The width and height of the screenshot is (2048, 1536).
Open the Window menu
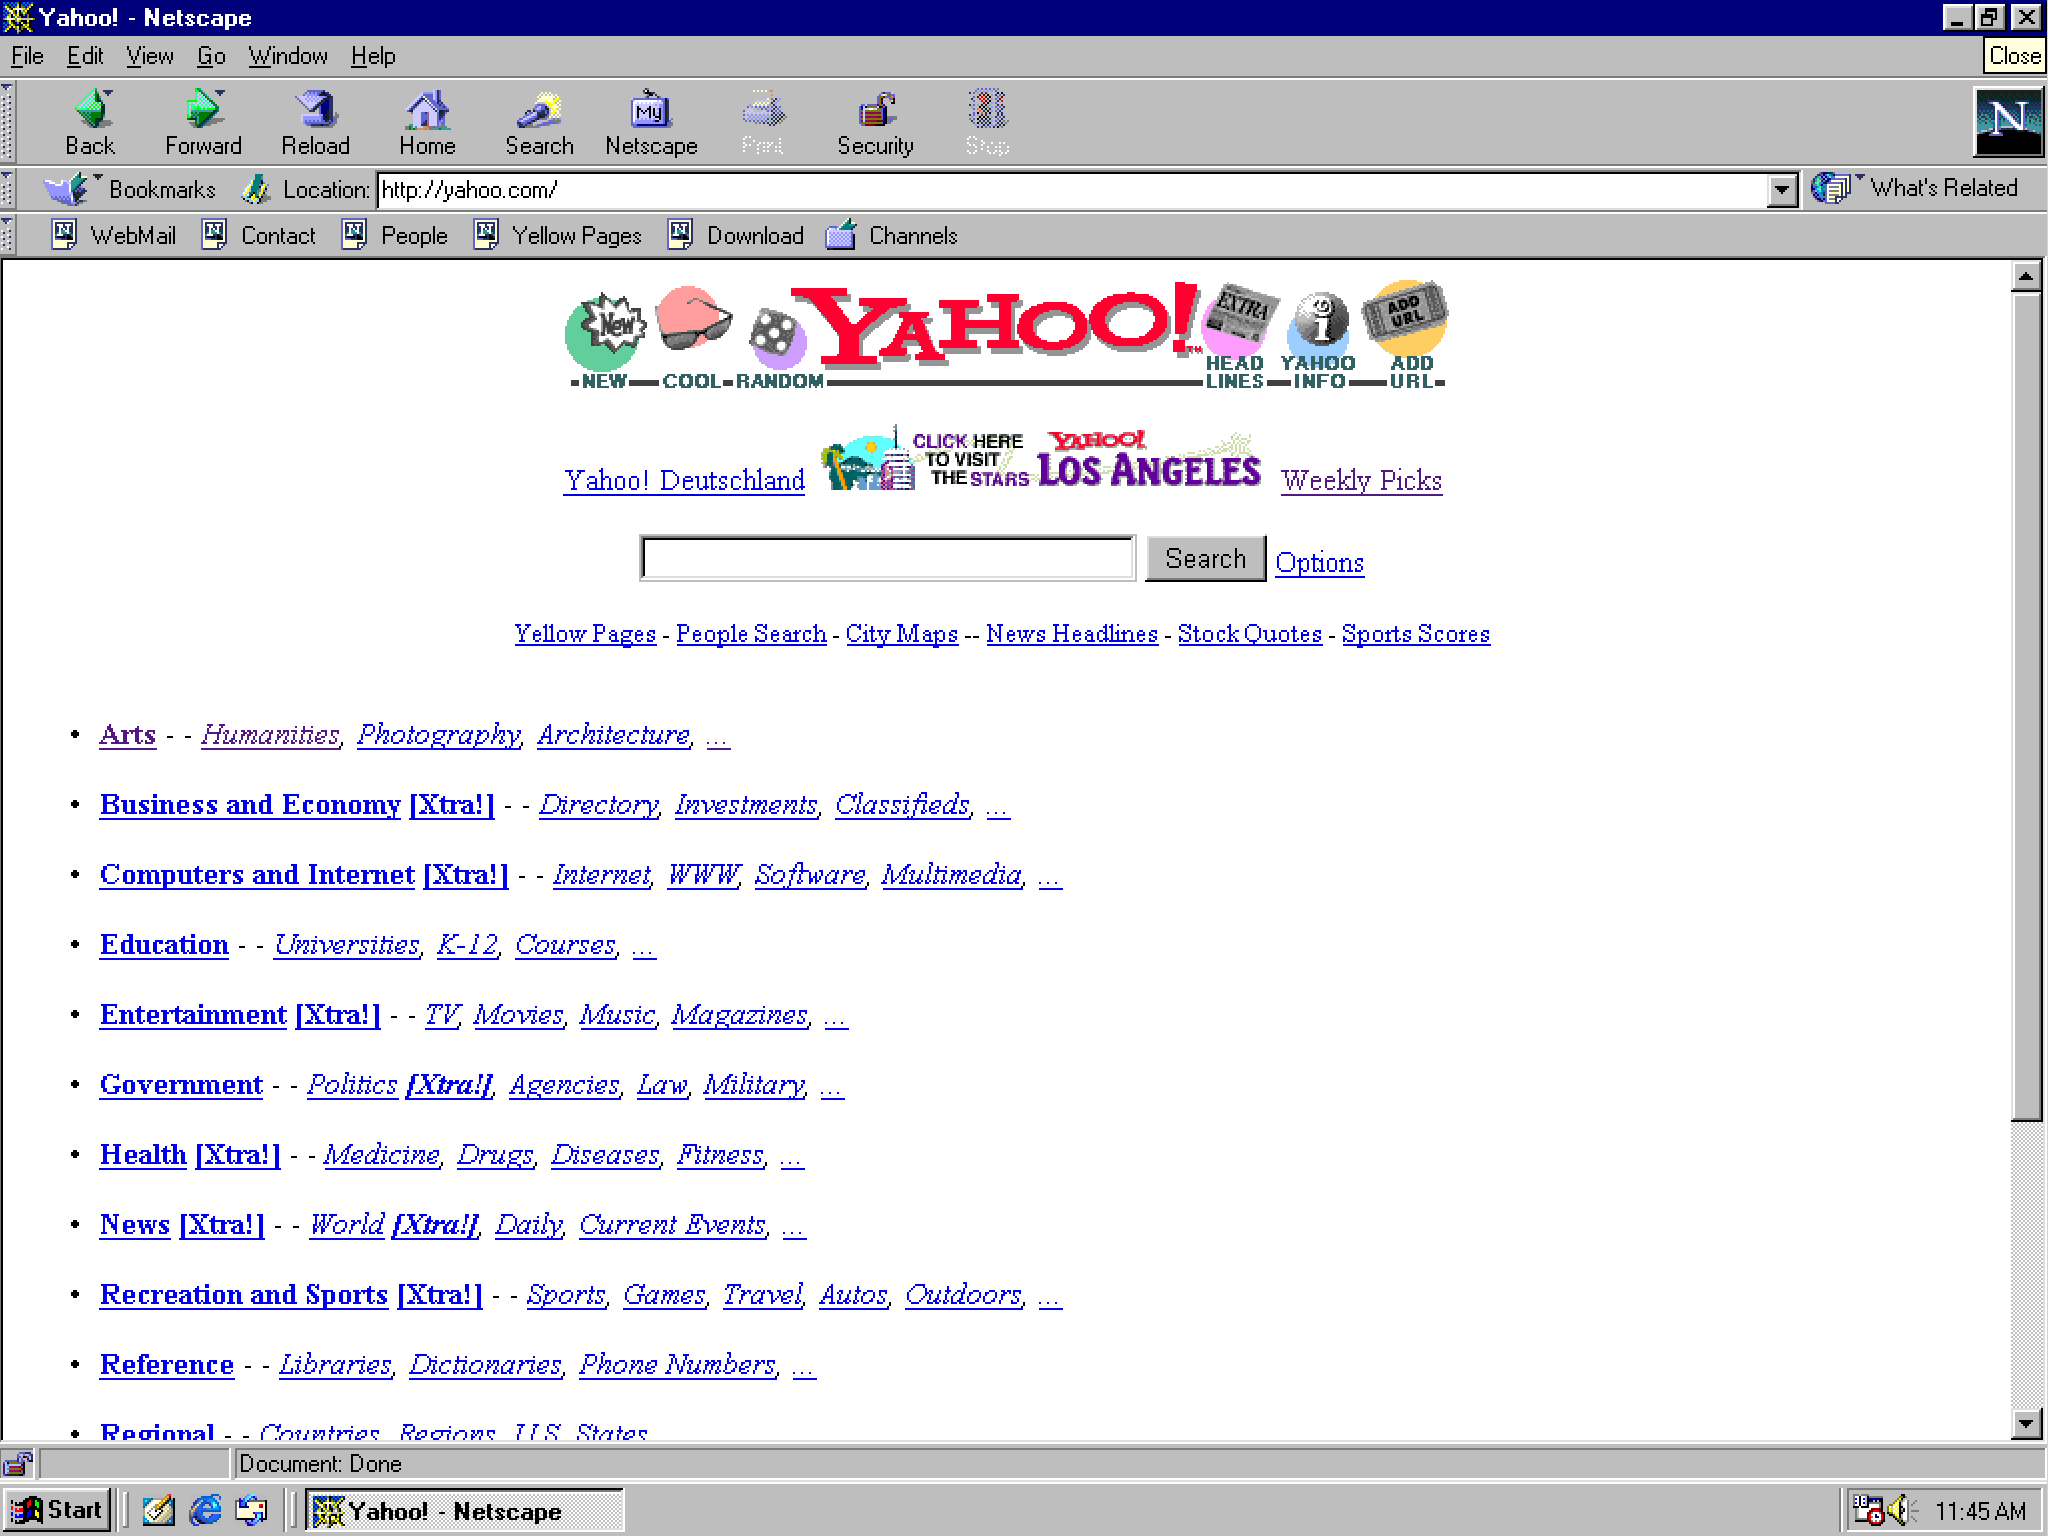pyautogui.click(x=288, y=56)
